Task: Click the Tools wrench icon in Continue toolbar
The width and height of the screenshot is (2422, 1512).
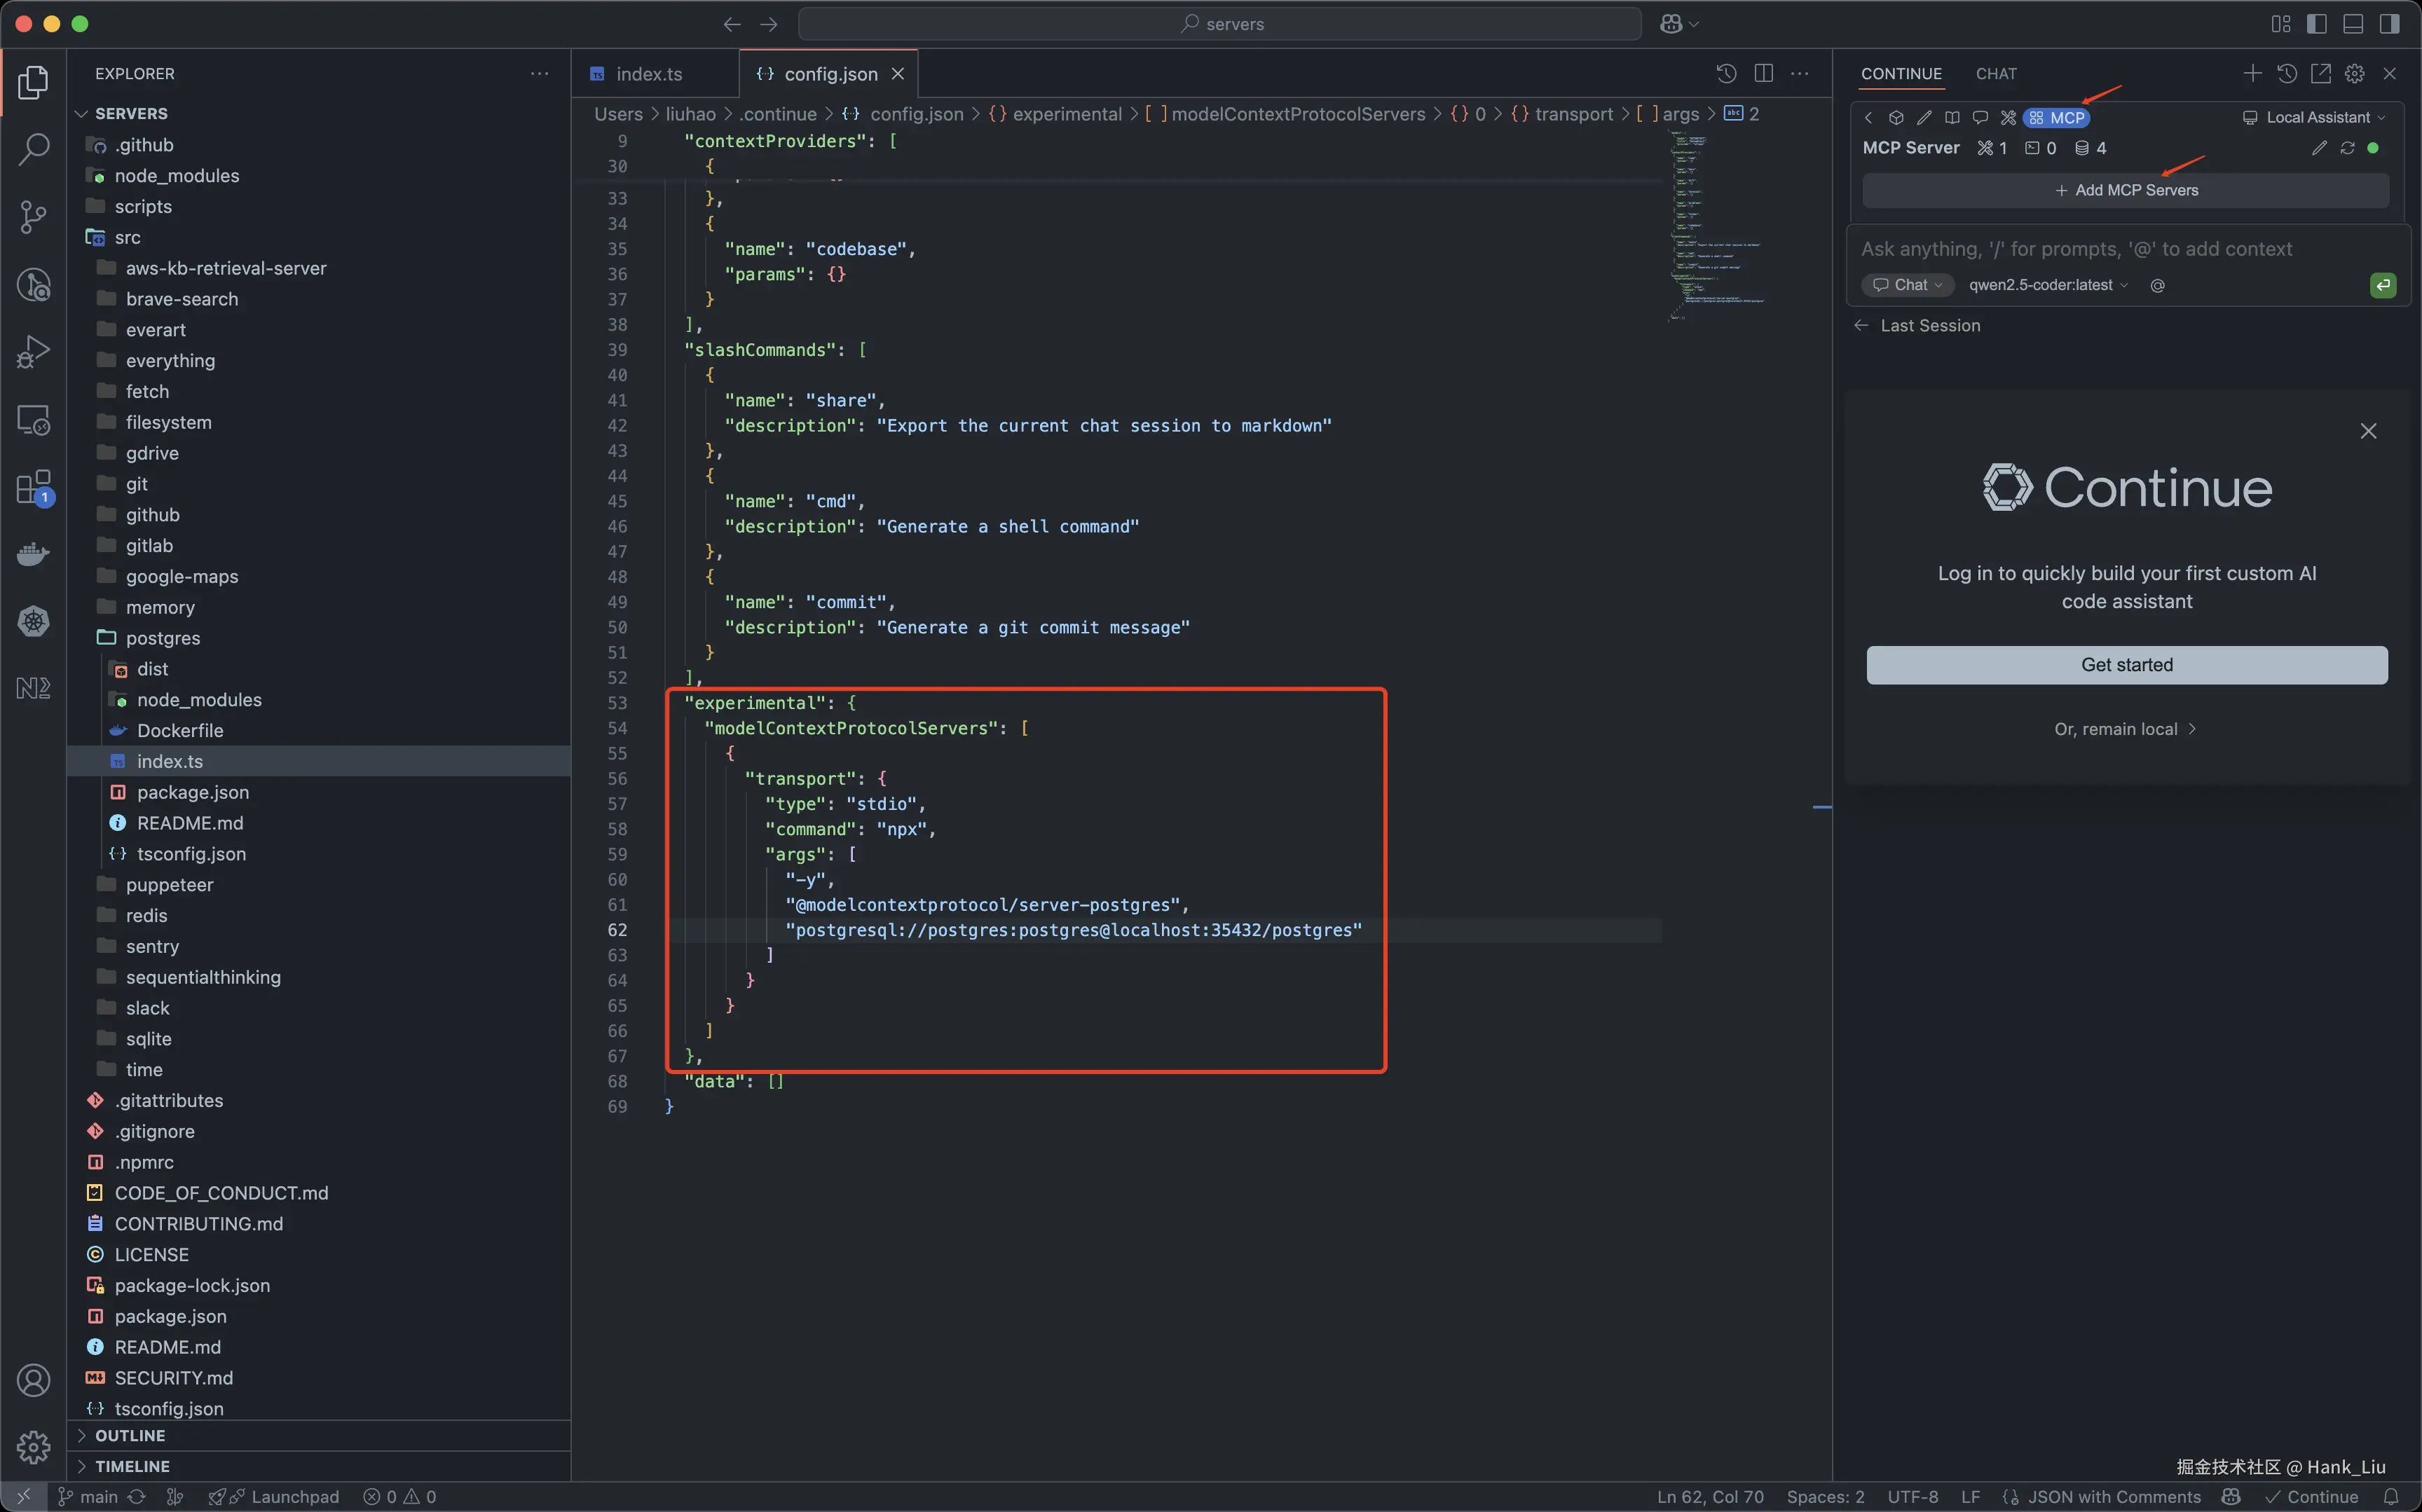Action: point(2008,118)
